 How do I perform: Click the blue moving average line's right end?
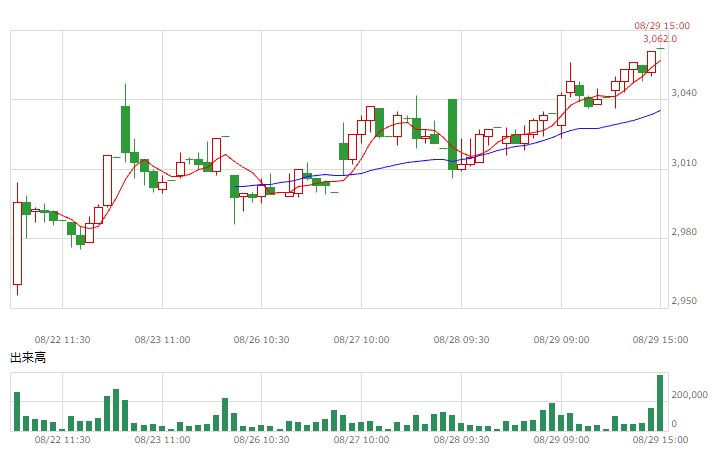click(x=659, y=111)
